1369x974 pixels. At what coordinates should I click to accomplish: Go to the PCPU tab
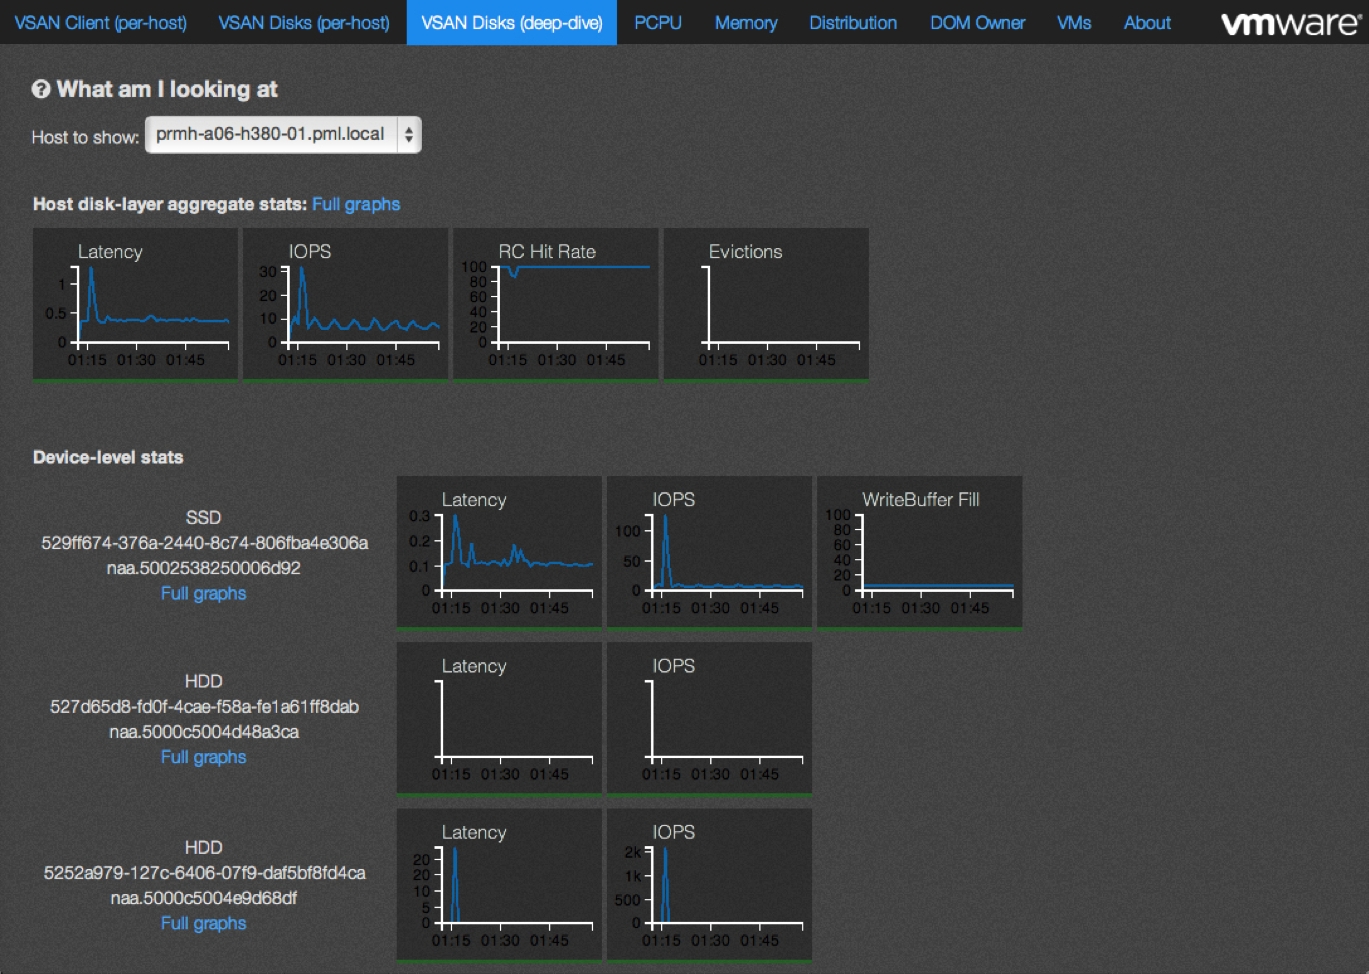658,22
